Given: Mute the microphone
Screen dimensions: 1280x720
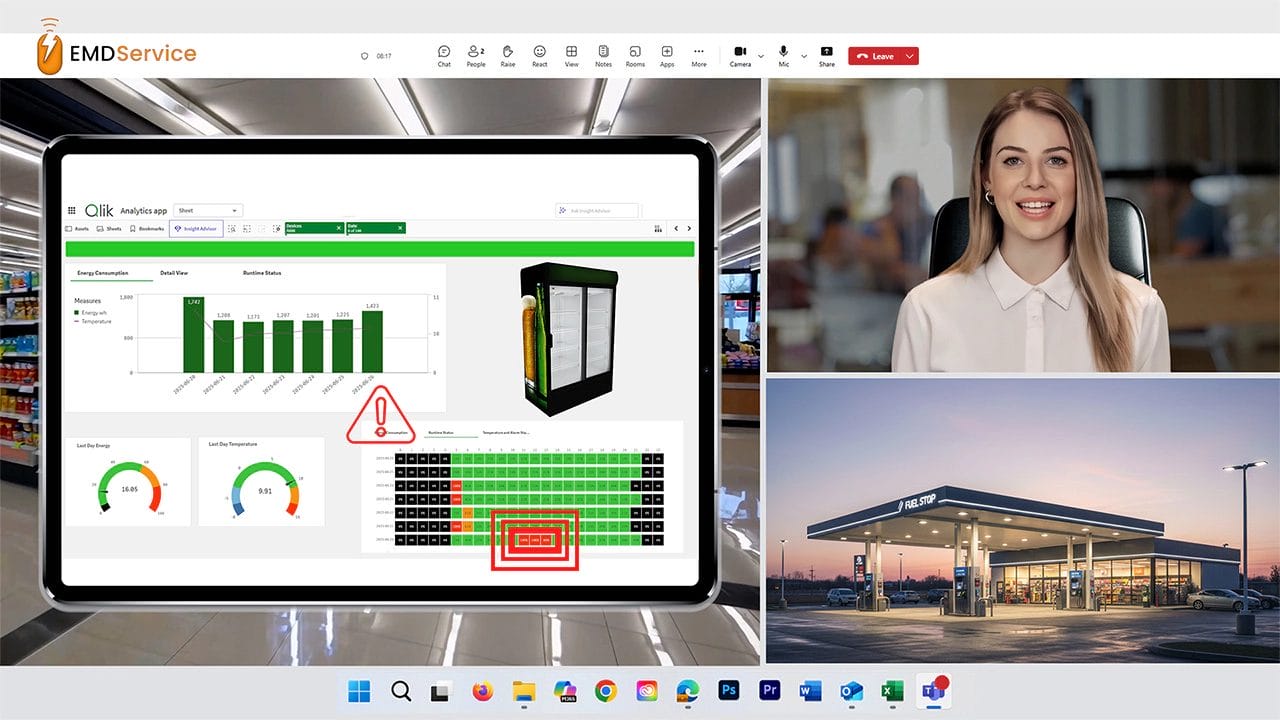Looking at the screenshot, I should (x=782, y=53).
